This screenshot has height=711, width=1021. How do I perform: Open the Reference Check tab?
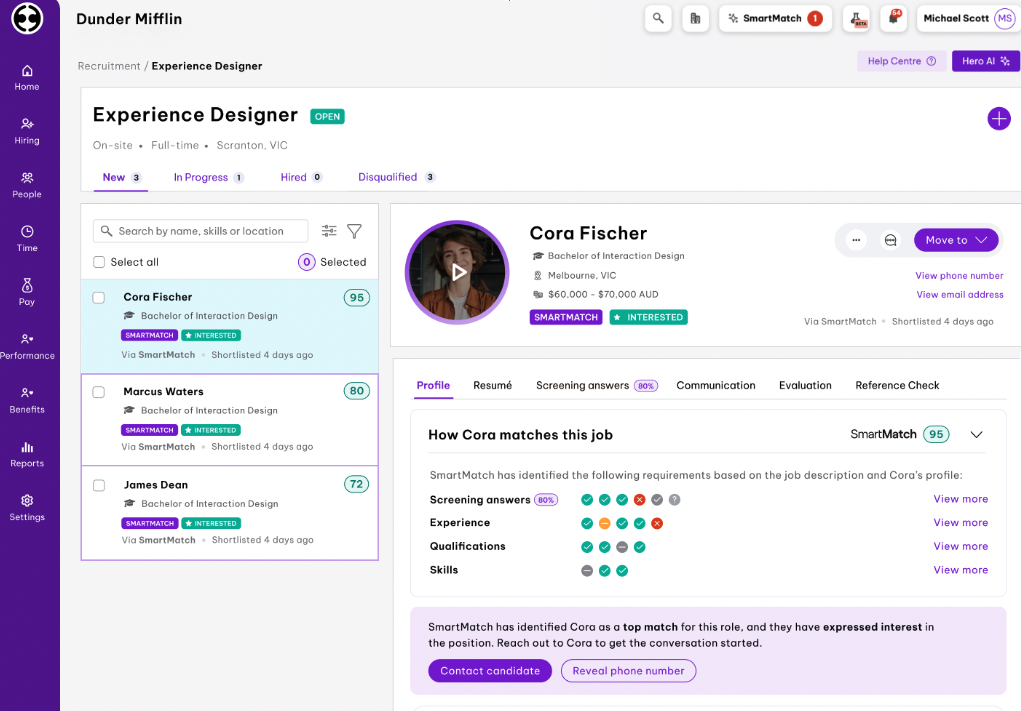(x=897, y=385)
